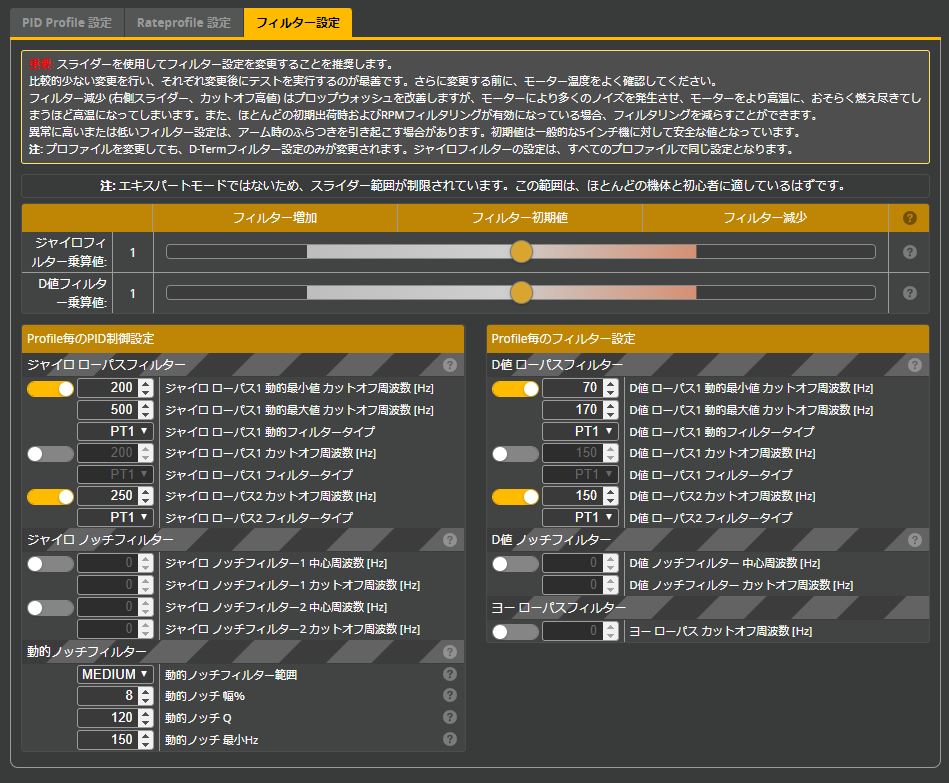This screenshot has height=783, width=949.
Task: Open 動的ノッチフィルター範囲 MEDIUM dropdown
Action: [115, 674]
